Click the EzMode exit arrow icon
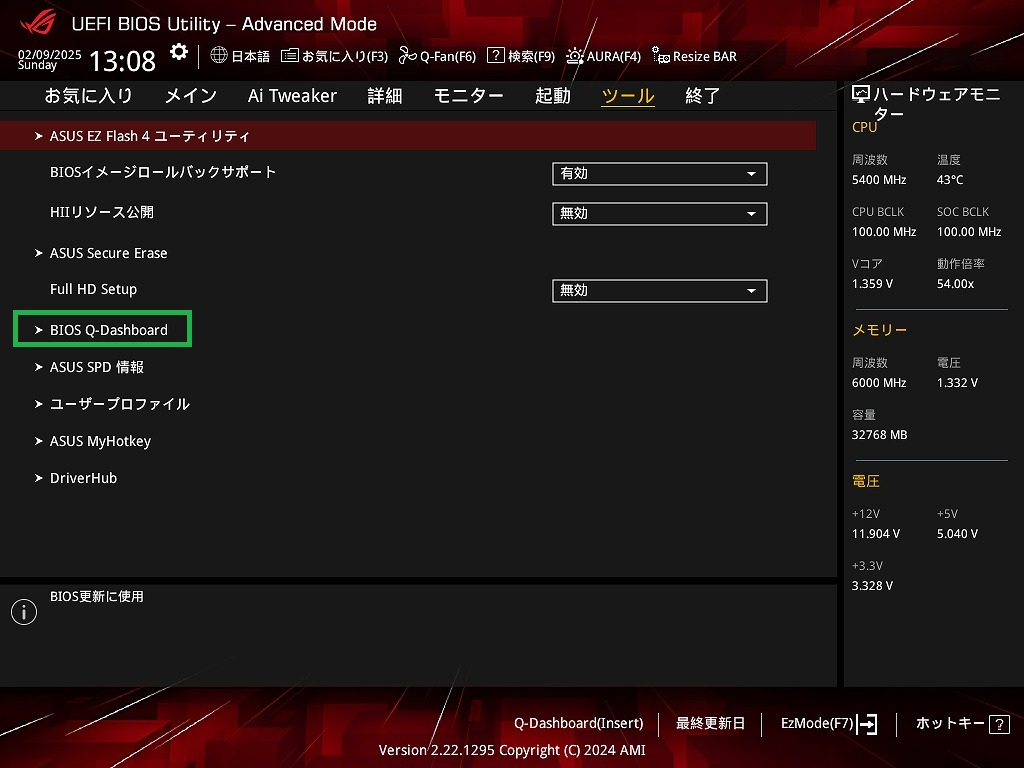This screenshot has height=768, width=1024. 867,724
